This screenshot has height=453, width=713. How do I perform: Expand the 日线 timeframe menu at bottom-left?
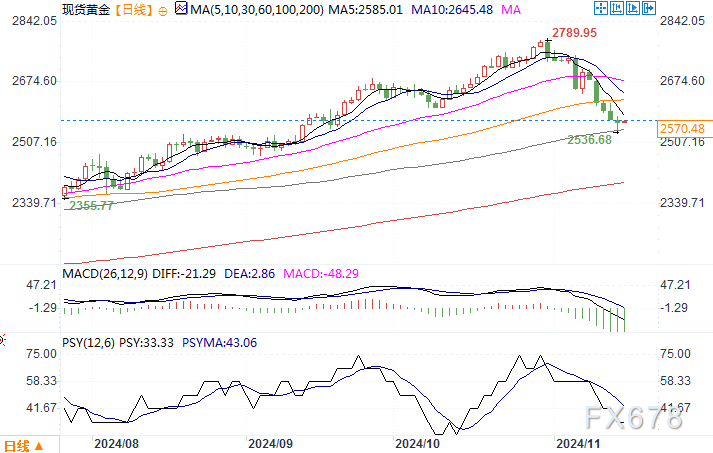point(16,445)
